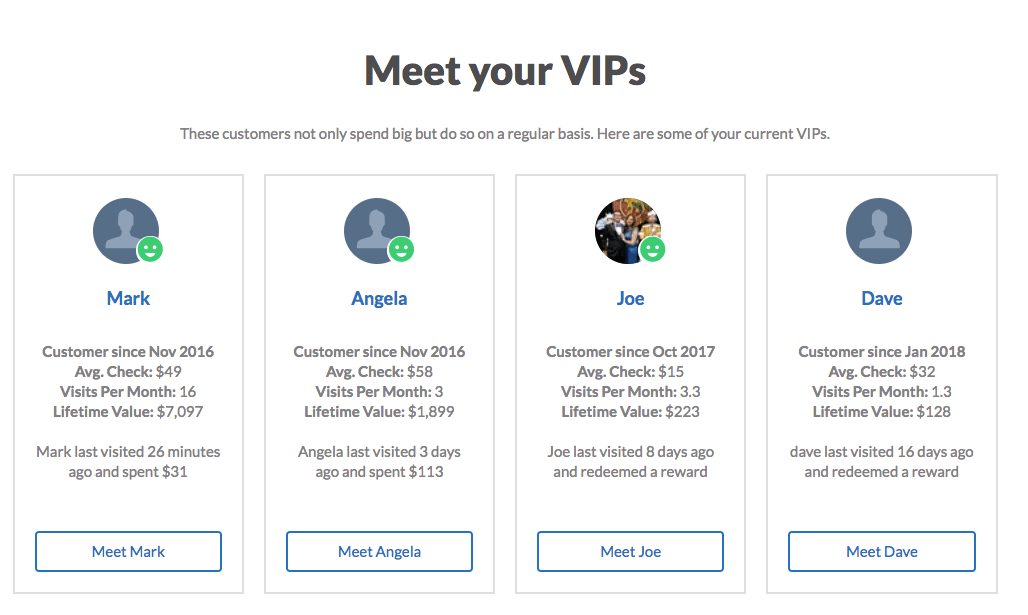Click Joe's last visited description text
Viewport: 1028px width, 615px height.
tap(630, 461)
